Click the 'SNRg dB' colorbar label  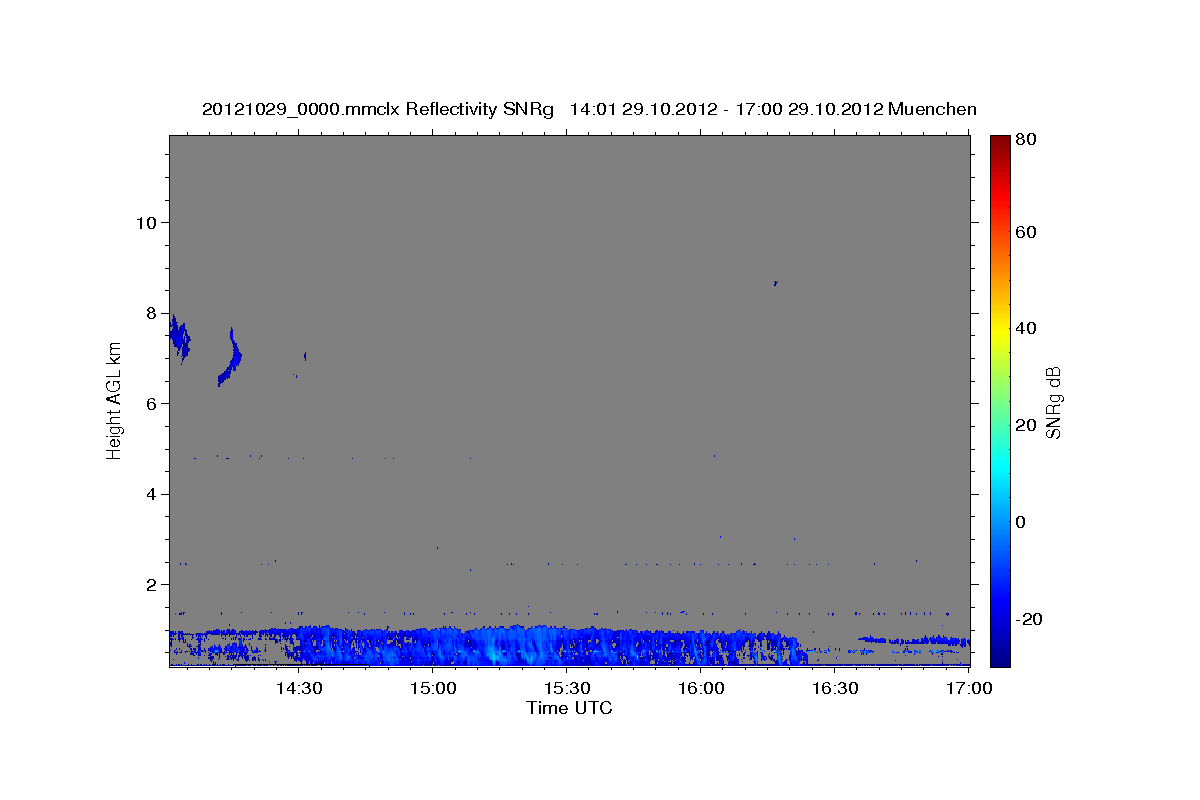(x=1052, y=401)
